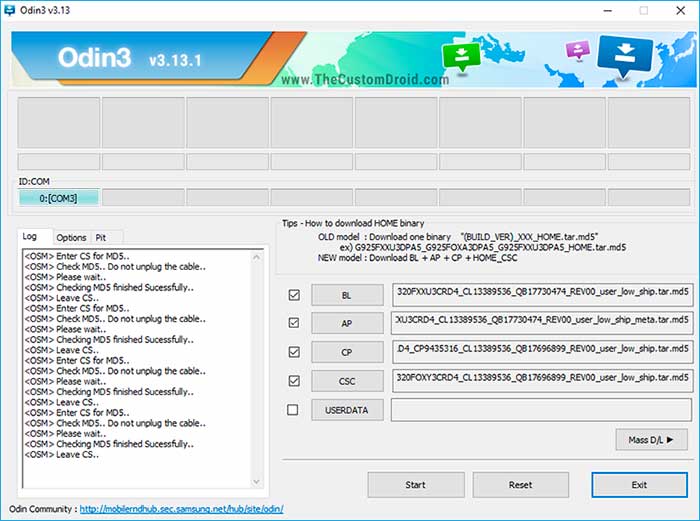This screenshot has height=521, width=700.
Task: Click the 'Odin3 v3.13.1' banner logo
Action: tap(129, 58)
